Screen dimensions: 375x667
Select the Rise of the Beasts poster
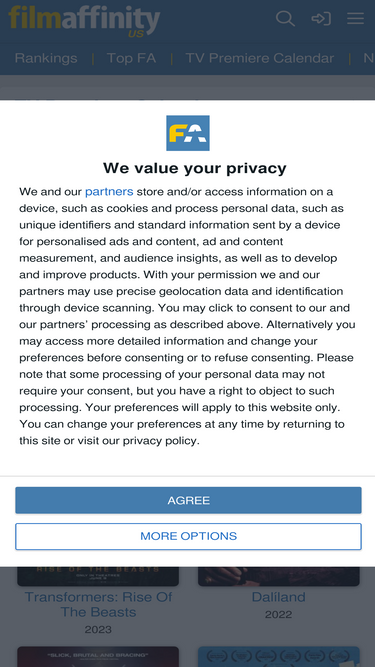98,576
